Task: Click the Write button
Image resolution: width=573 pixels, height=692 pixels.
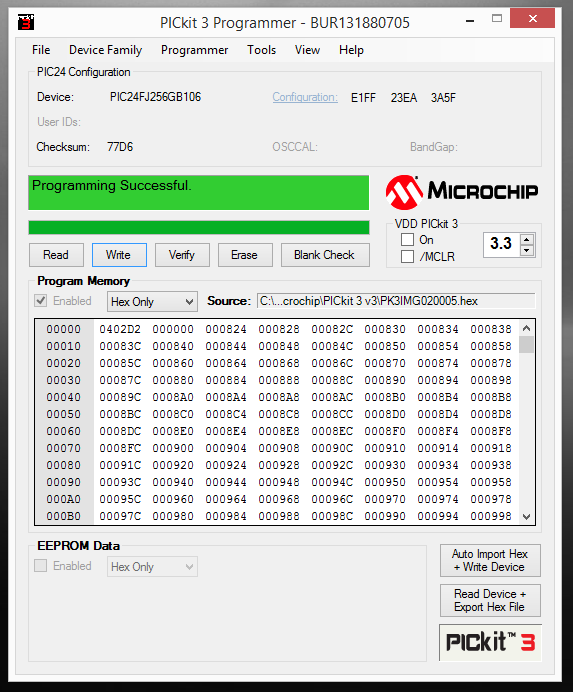Action: [119, 255]
